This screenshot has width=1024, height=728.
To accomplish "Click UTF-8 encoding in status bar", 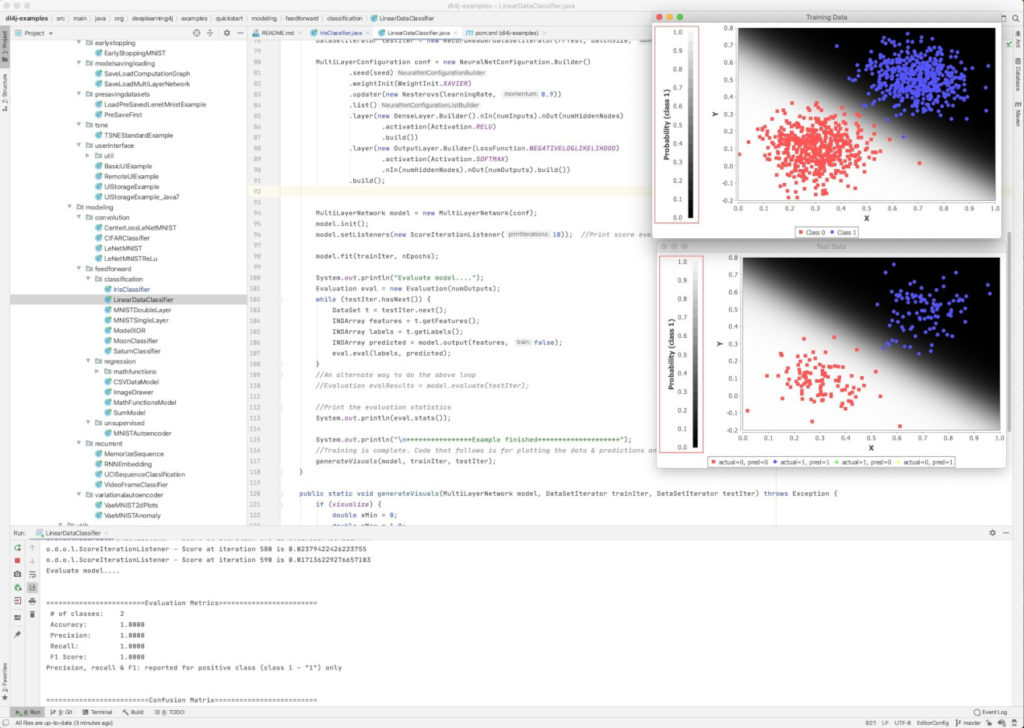I will 903,723.
